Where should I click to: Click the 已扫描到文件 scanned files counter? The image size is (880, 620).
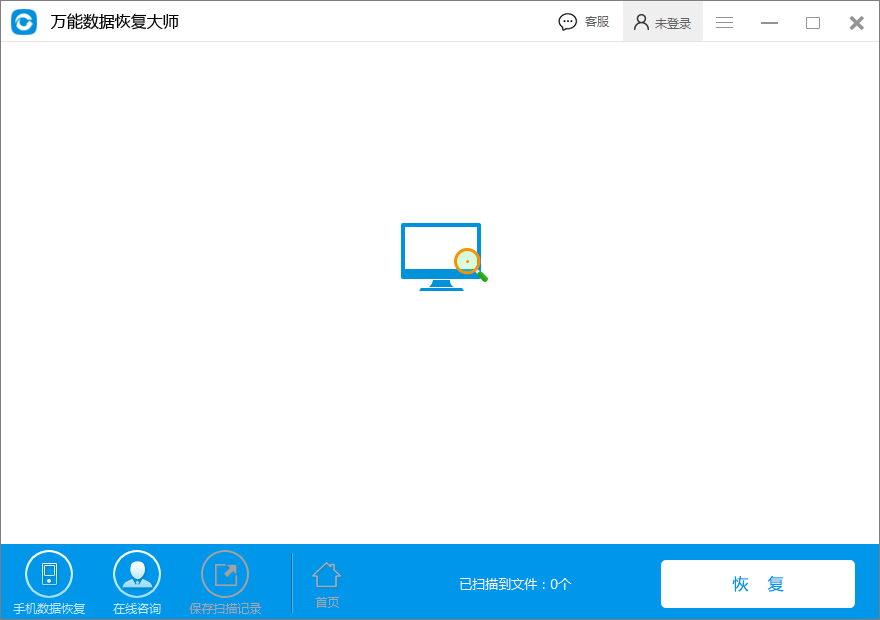[515, 584]
